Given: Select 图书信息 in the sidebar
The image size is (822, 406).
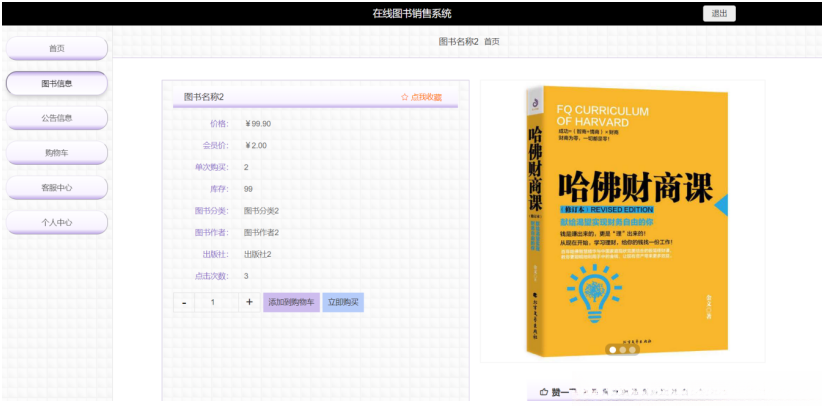Looking at the screenshot, I should click(x=57, y=83).
